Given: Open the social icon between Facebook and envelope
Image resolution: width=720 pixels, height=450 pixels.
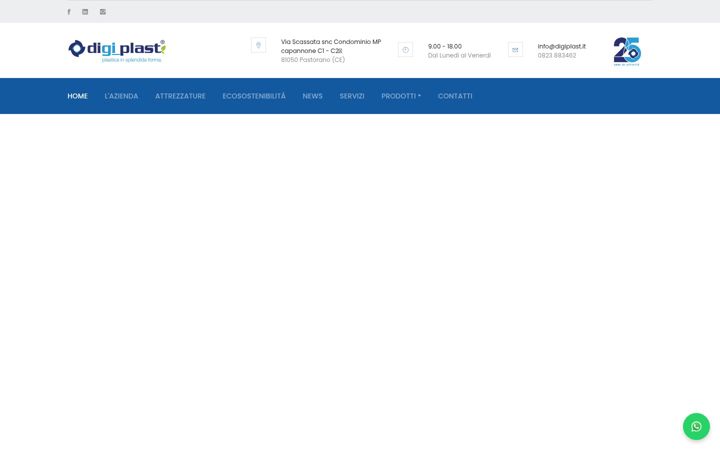Looking at the screenshot, I should [85, 12].
